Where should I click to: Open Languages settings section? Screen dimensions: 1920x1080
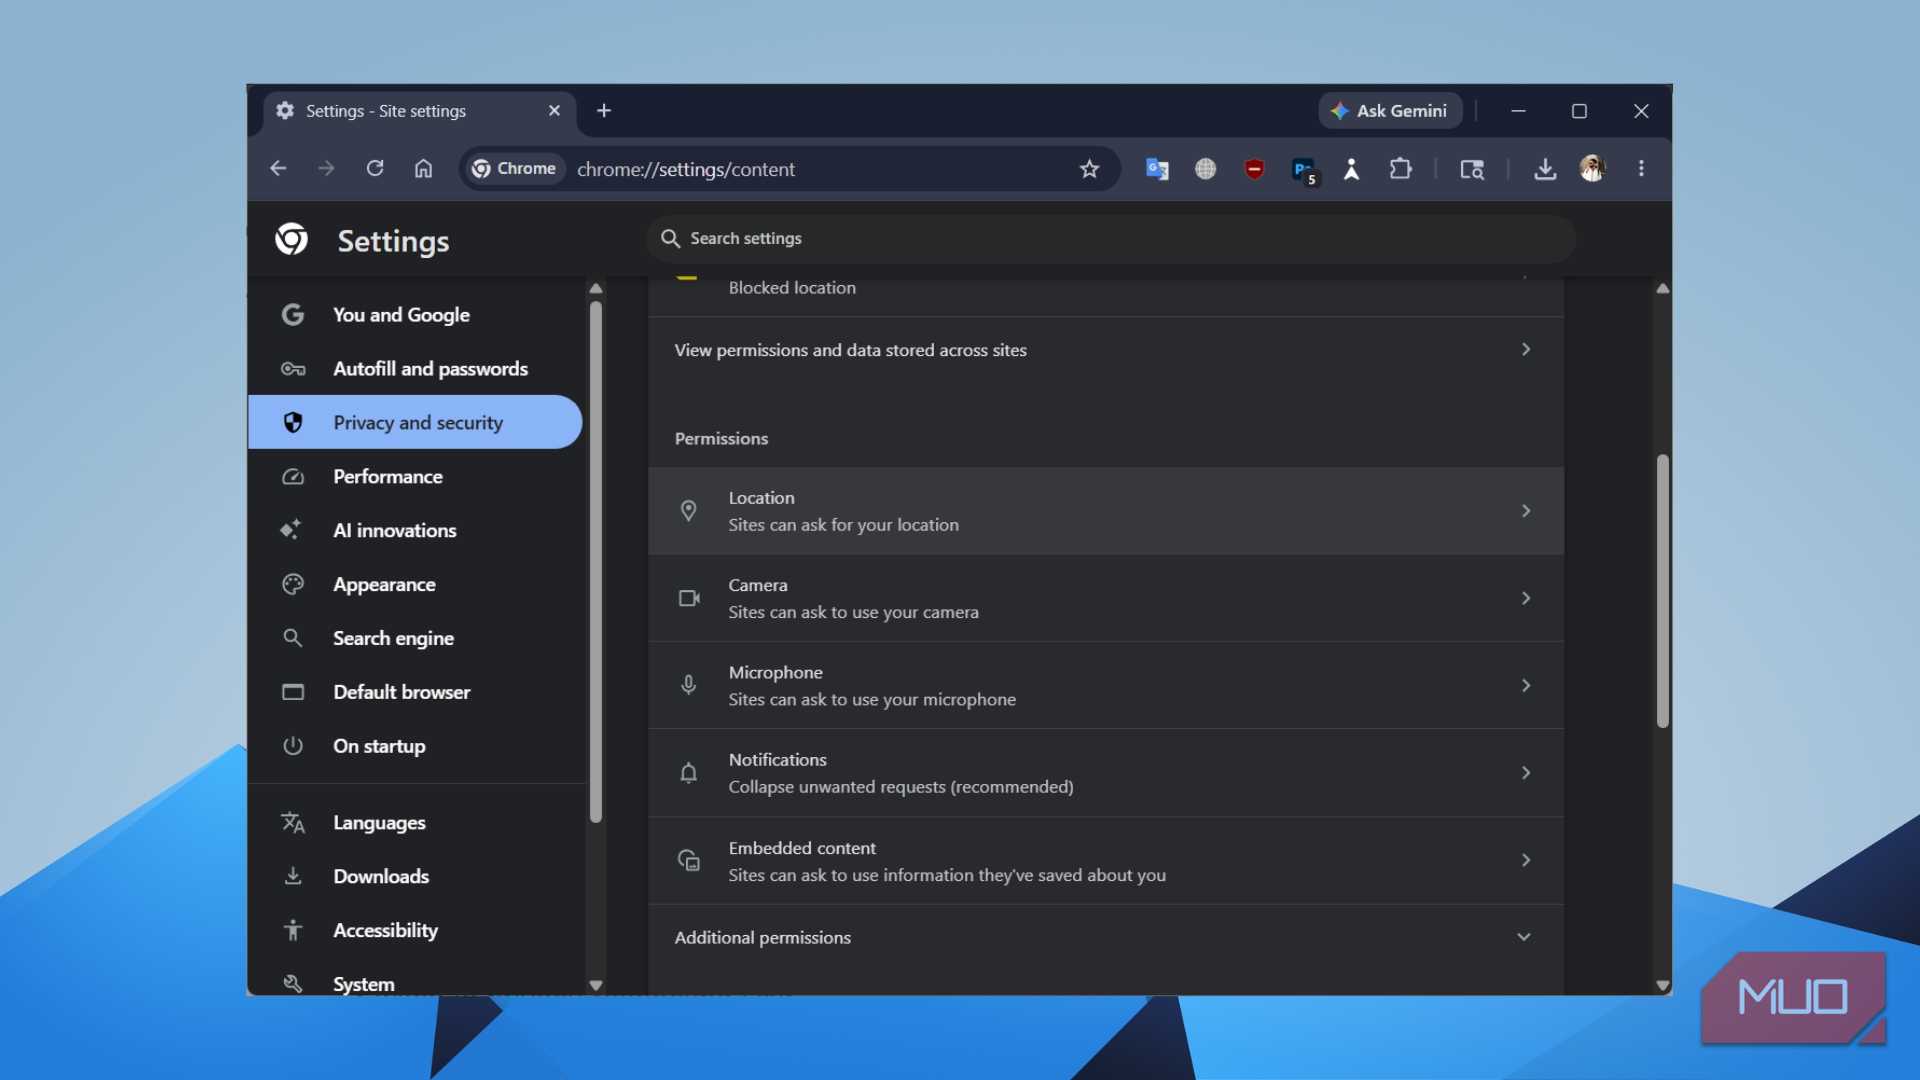pos(415,822)
